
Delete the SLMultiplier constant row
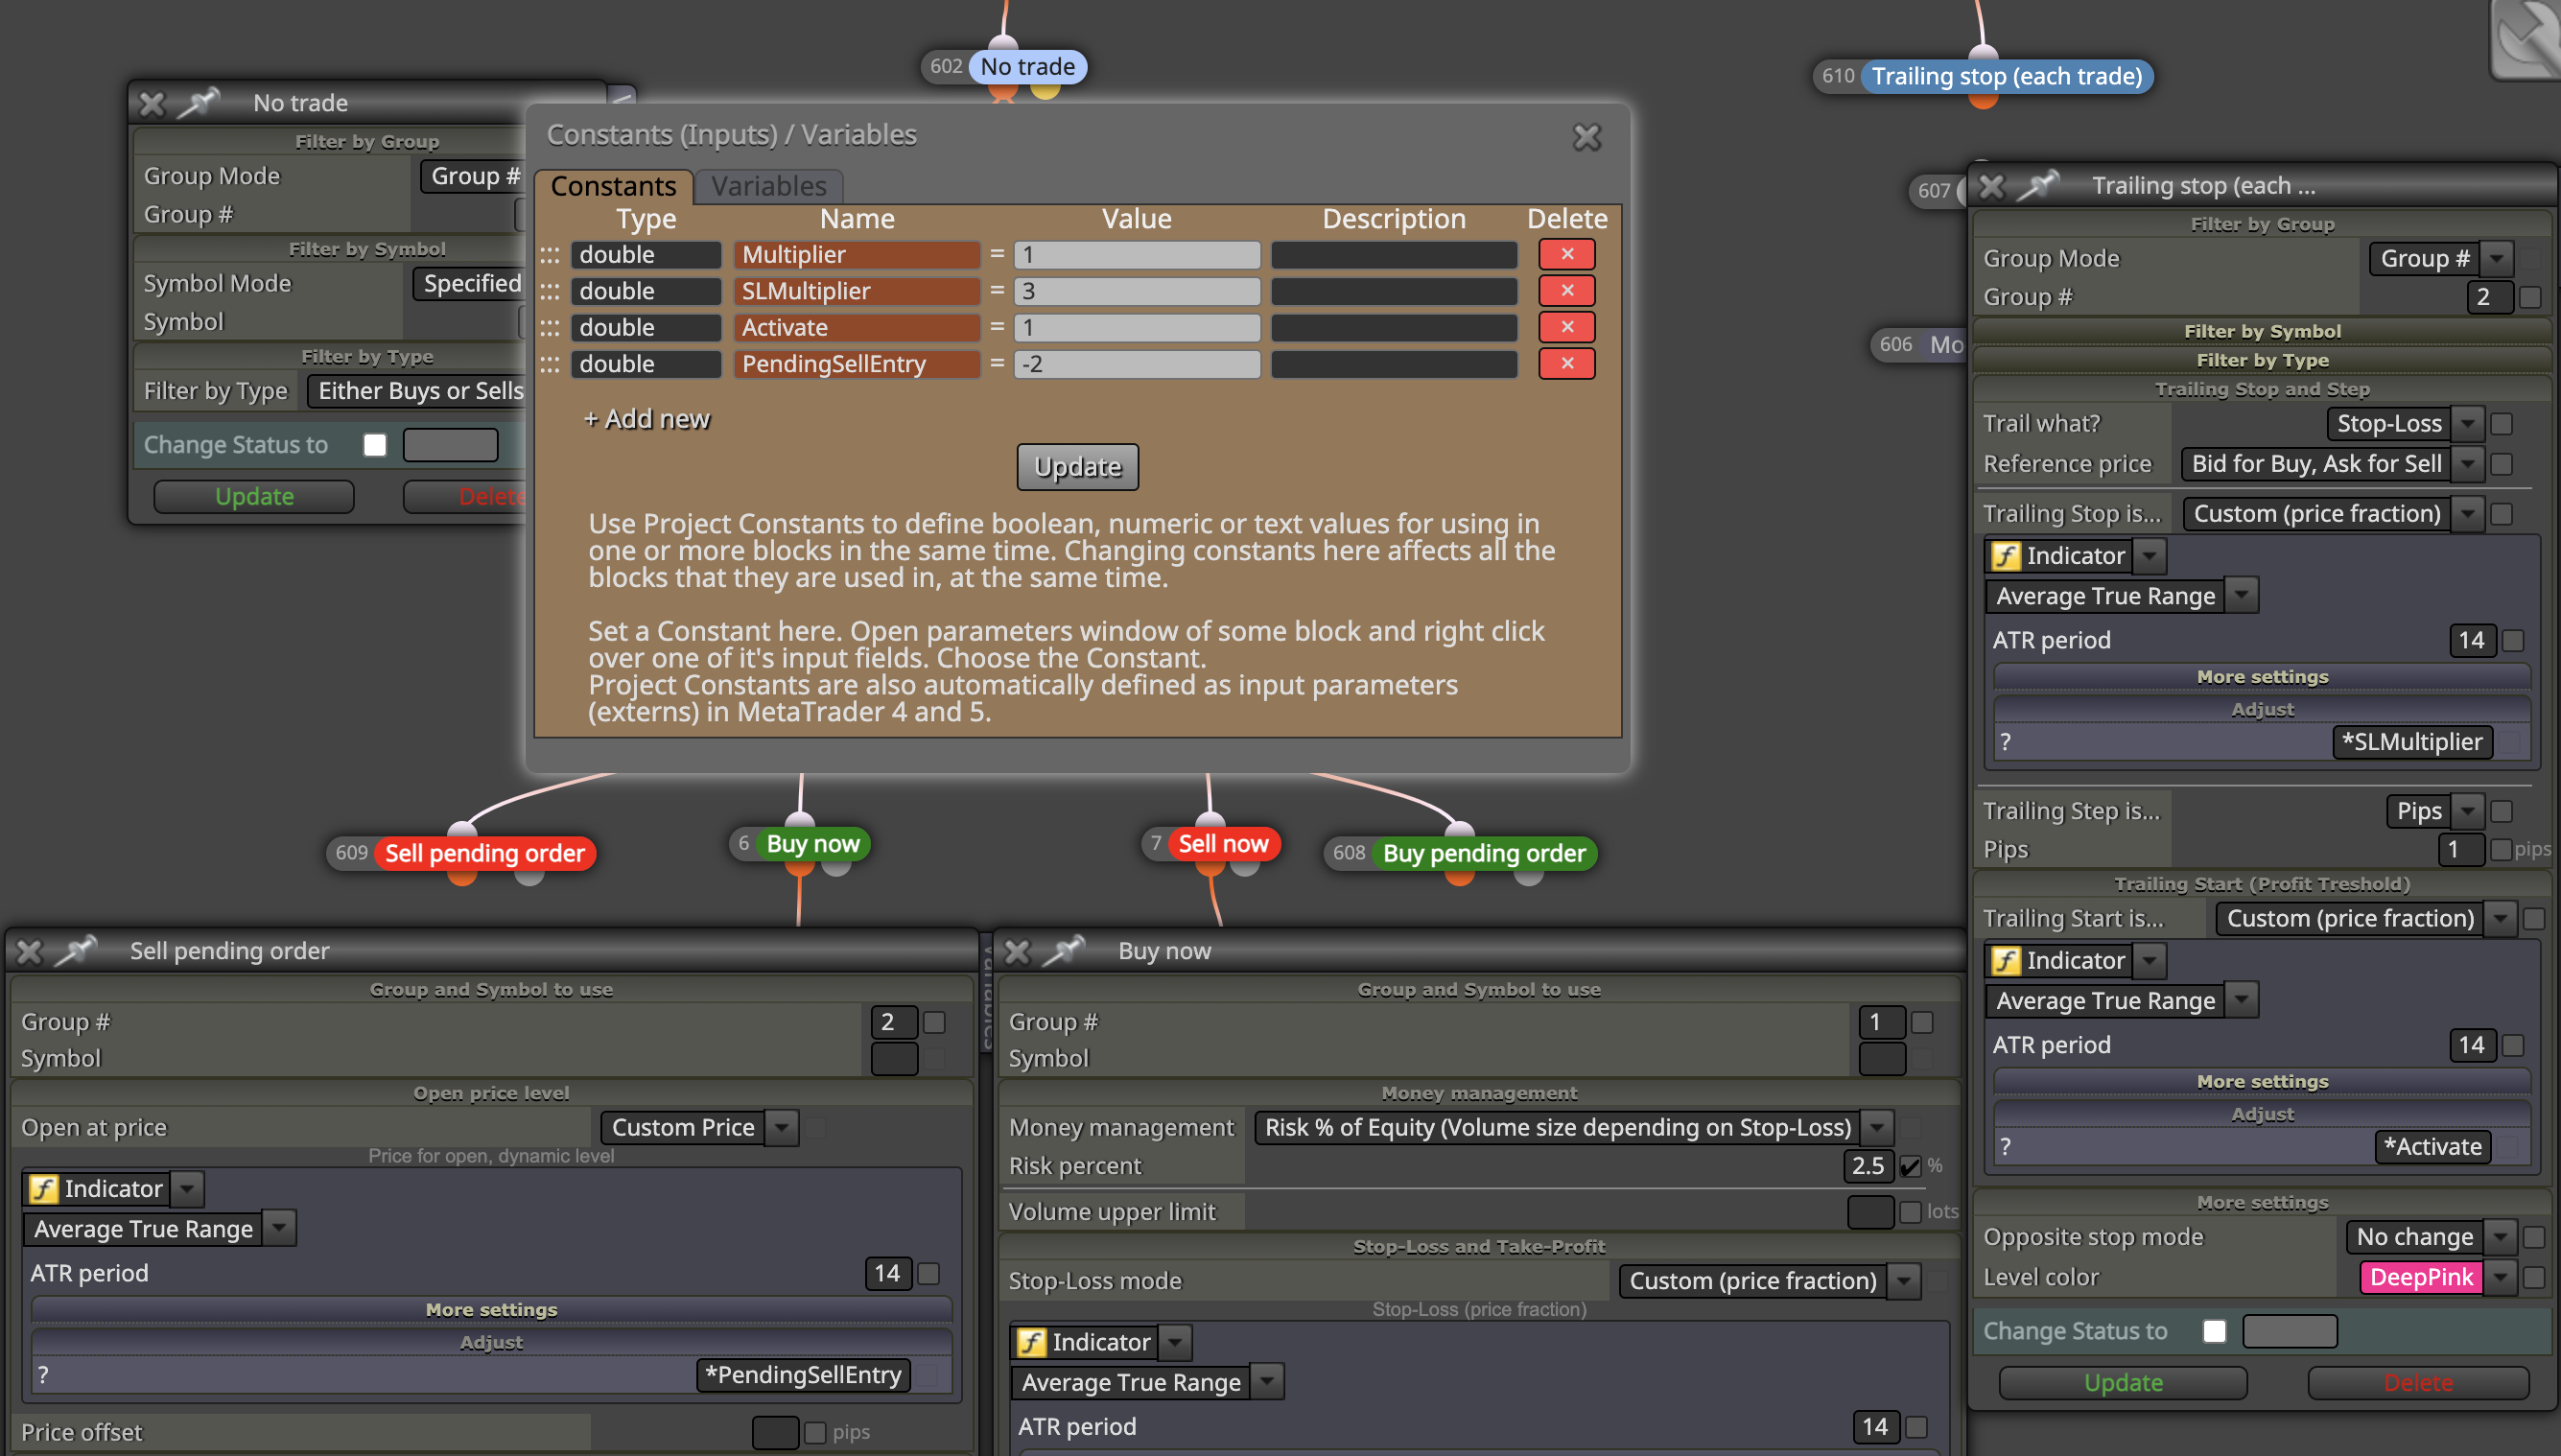click(1566, 291)
